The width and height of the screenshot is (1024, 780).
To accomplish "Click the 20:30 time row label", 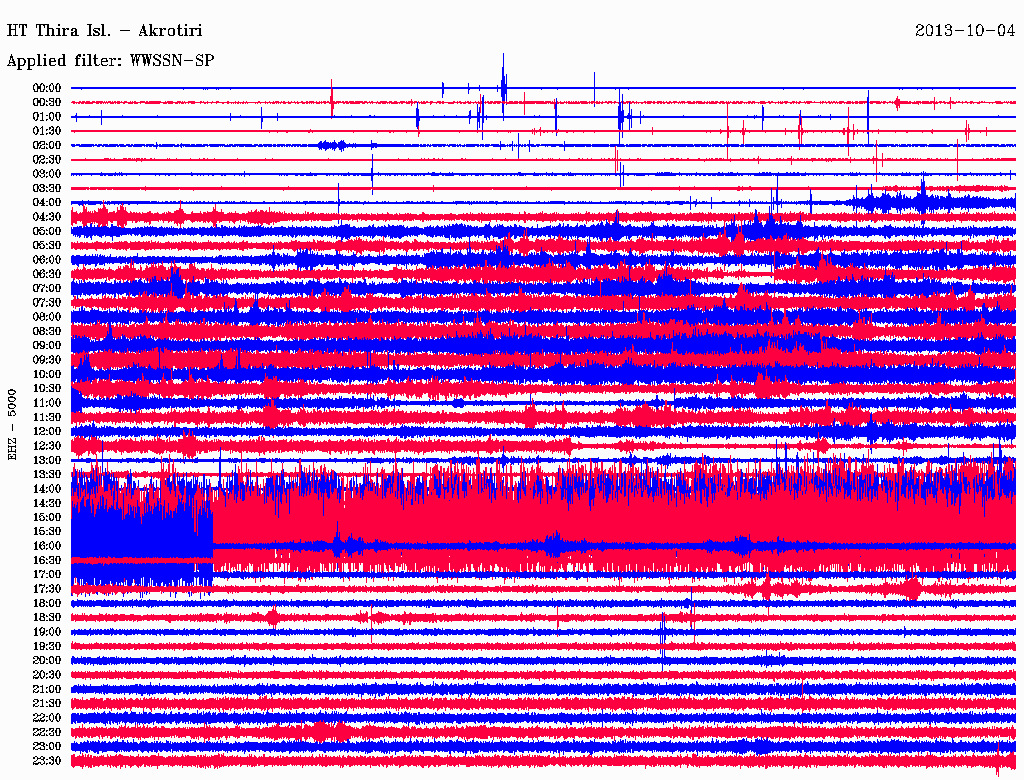I will 47,675.
